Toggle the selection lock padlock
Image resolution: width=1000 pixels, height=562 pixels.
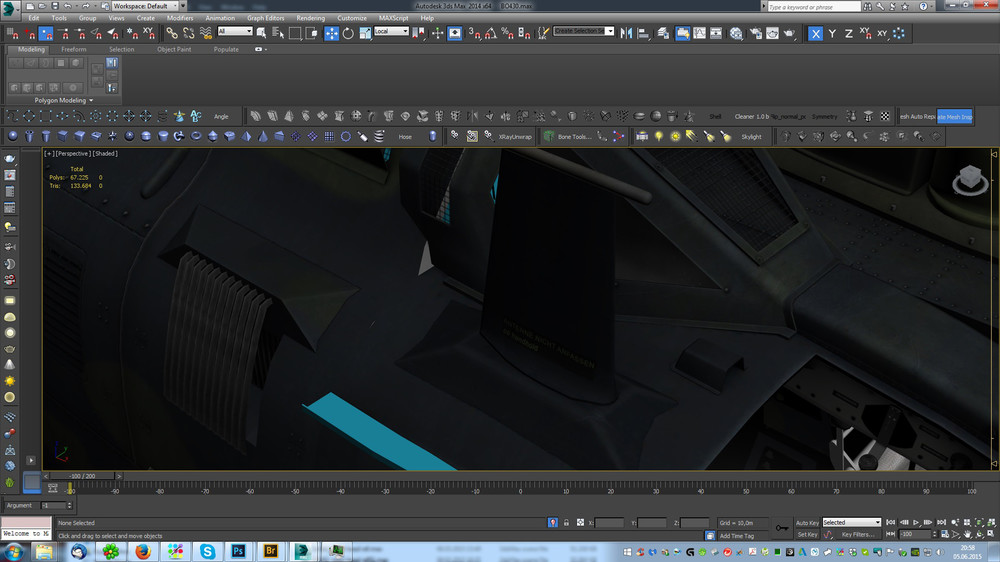point(566,523)
